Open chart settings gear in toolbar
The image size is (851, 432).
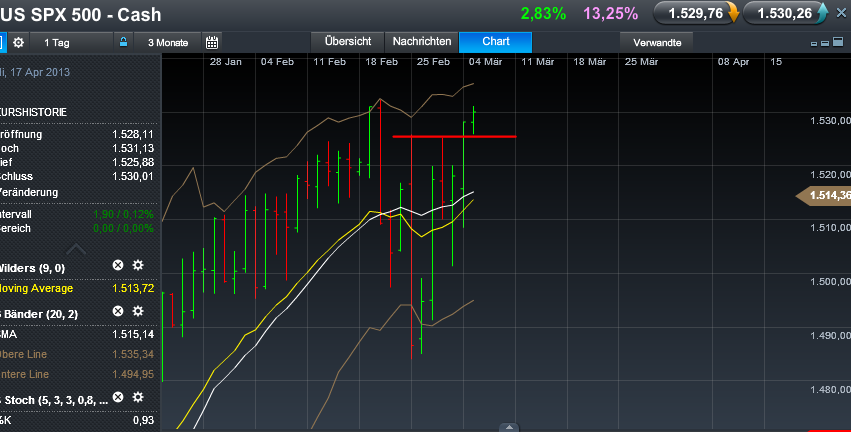(x=18, y=42)
